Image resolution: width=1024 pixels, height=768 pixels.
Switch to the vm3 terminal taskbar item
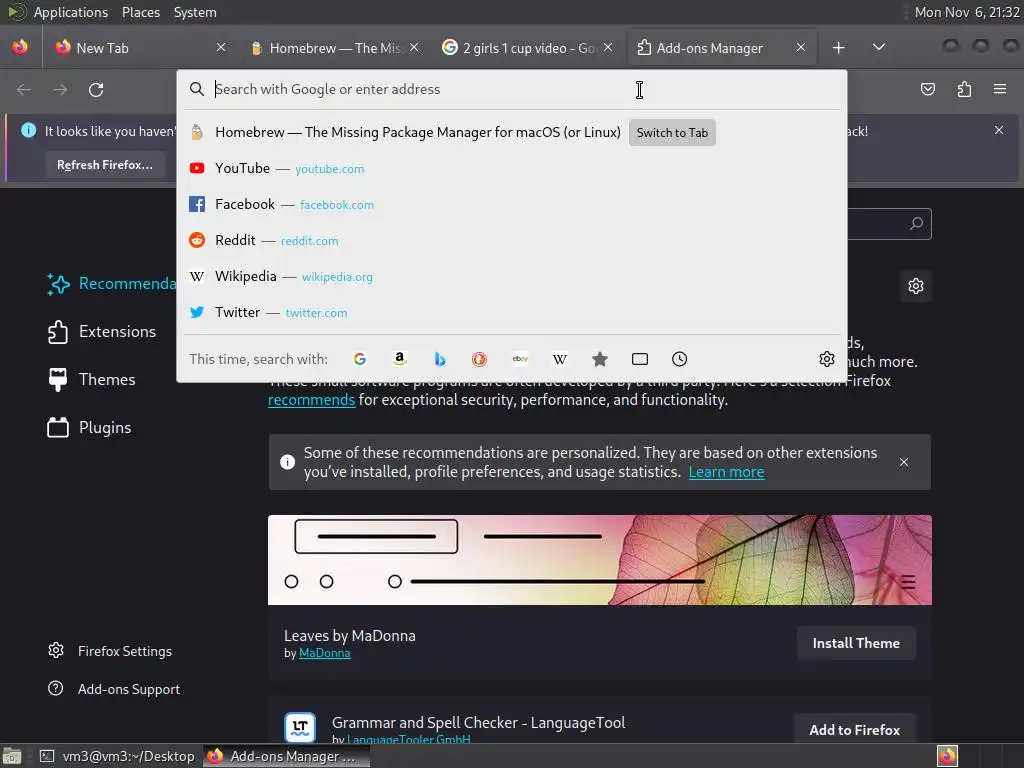[118, 756]
